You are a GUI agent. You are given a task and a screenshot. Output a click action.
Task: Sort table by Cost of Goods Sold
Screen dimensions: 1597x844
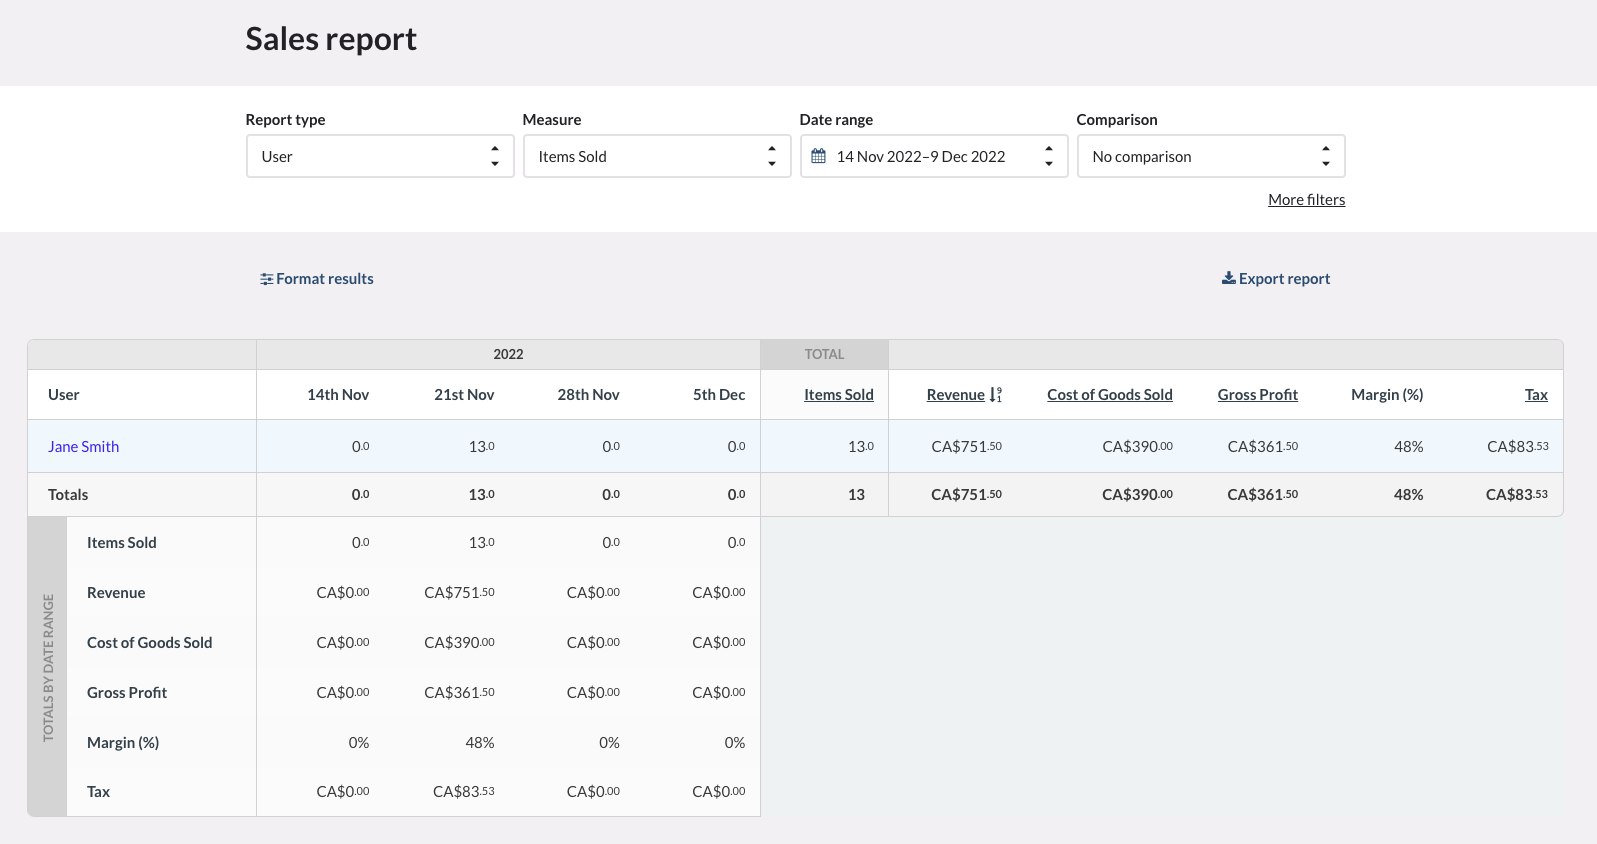1109,395
